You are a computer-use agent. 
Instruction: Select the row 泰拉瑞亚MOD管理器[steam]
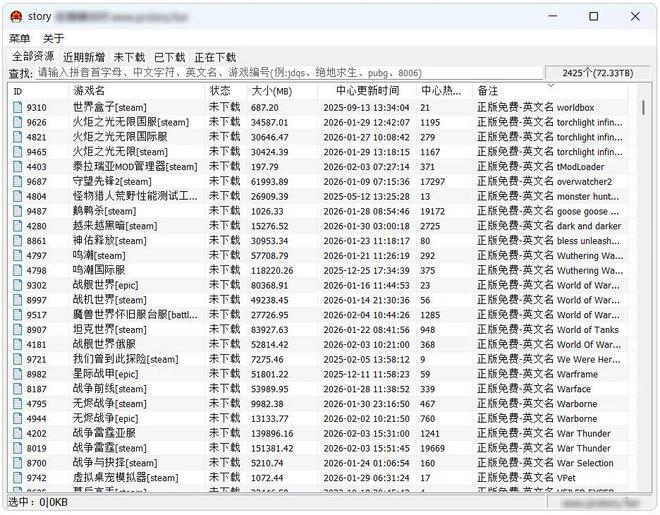point(320,166)
